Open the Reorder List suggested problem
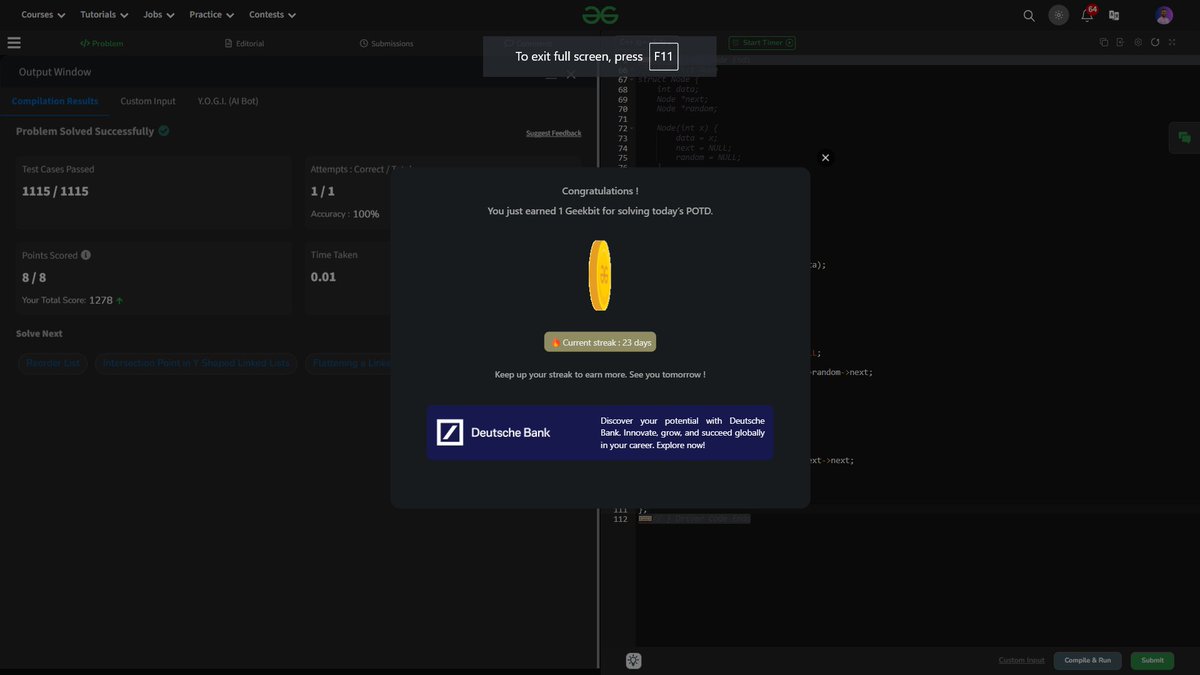 tap(53, 363)
